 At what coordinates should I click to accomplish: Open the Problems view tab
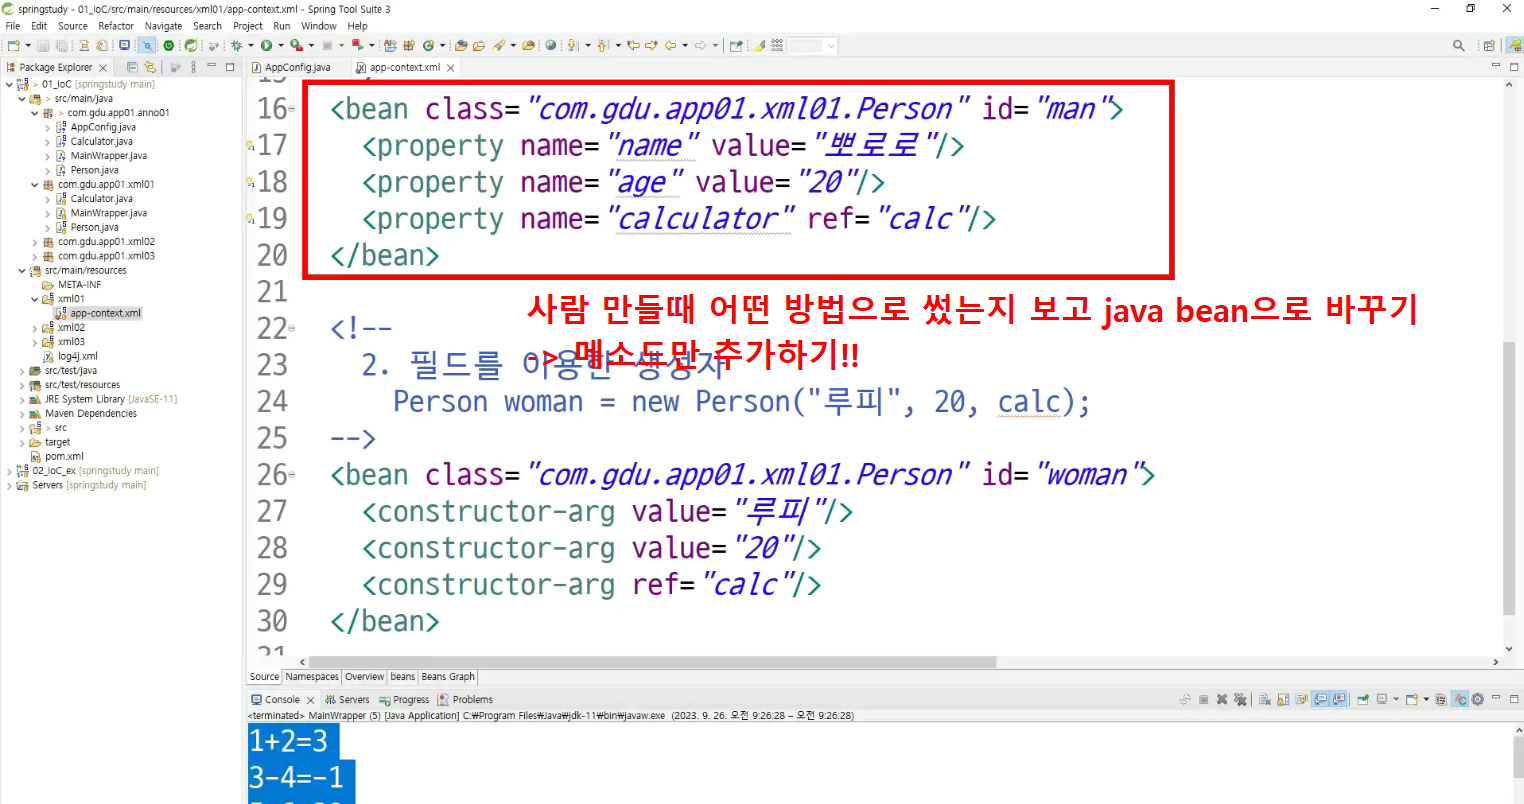tap(465, 700)
